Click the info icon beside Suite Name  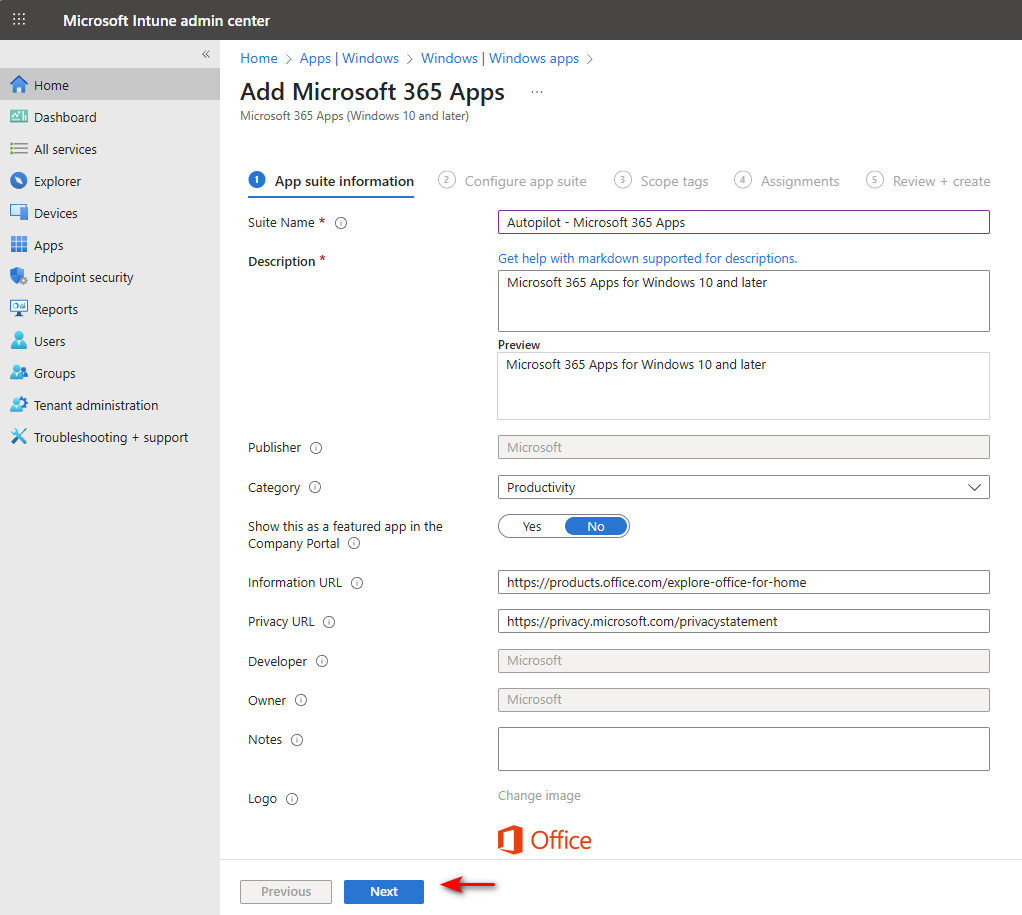pyautogui.click(x=341, y=223)
